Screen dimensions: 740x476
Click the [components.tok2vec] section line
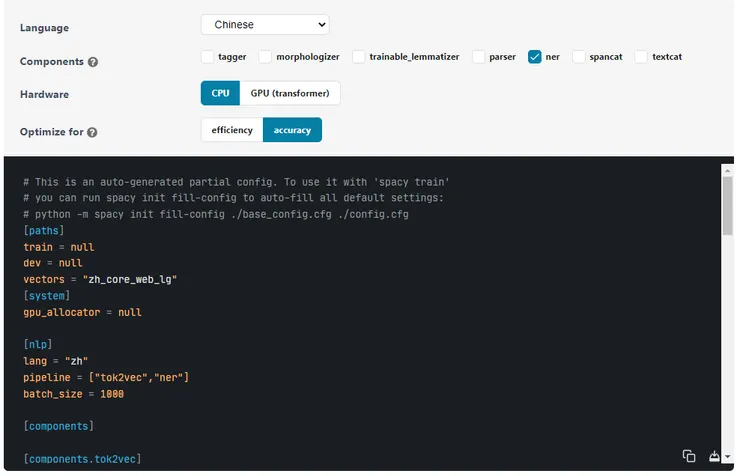click(x=82, y=459)
